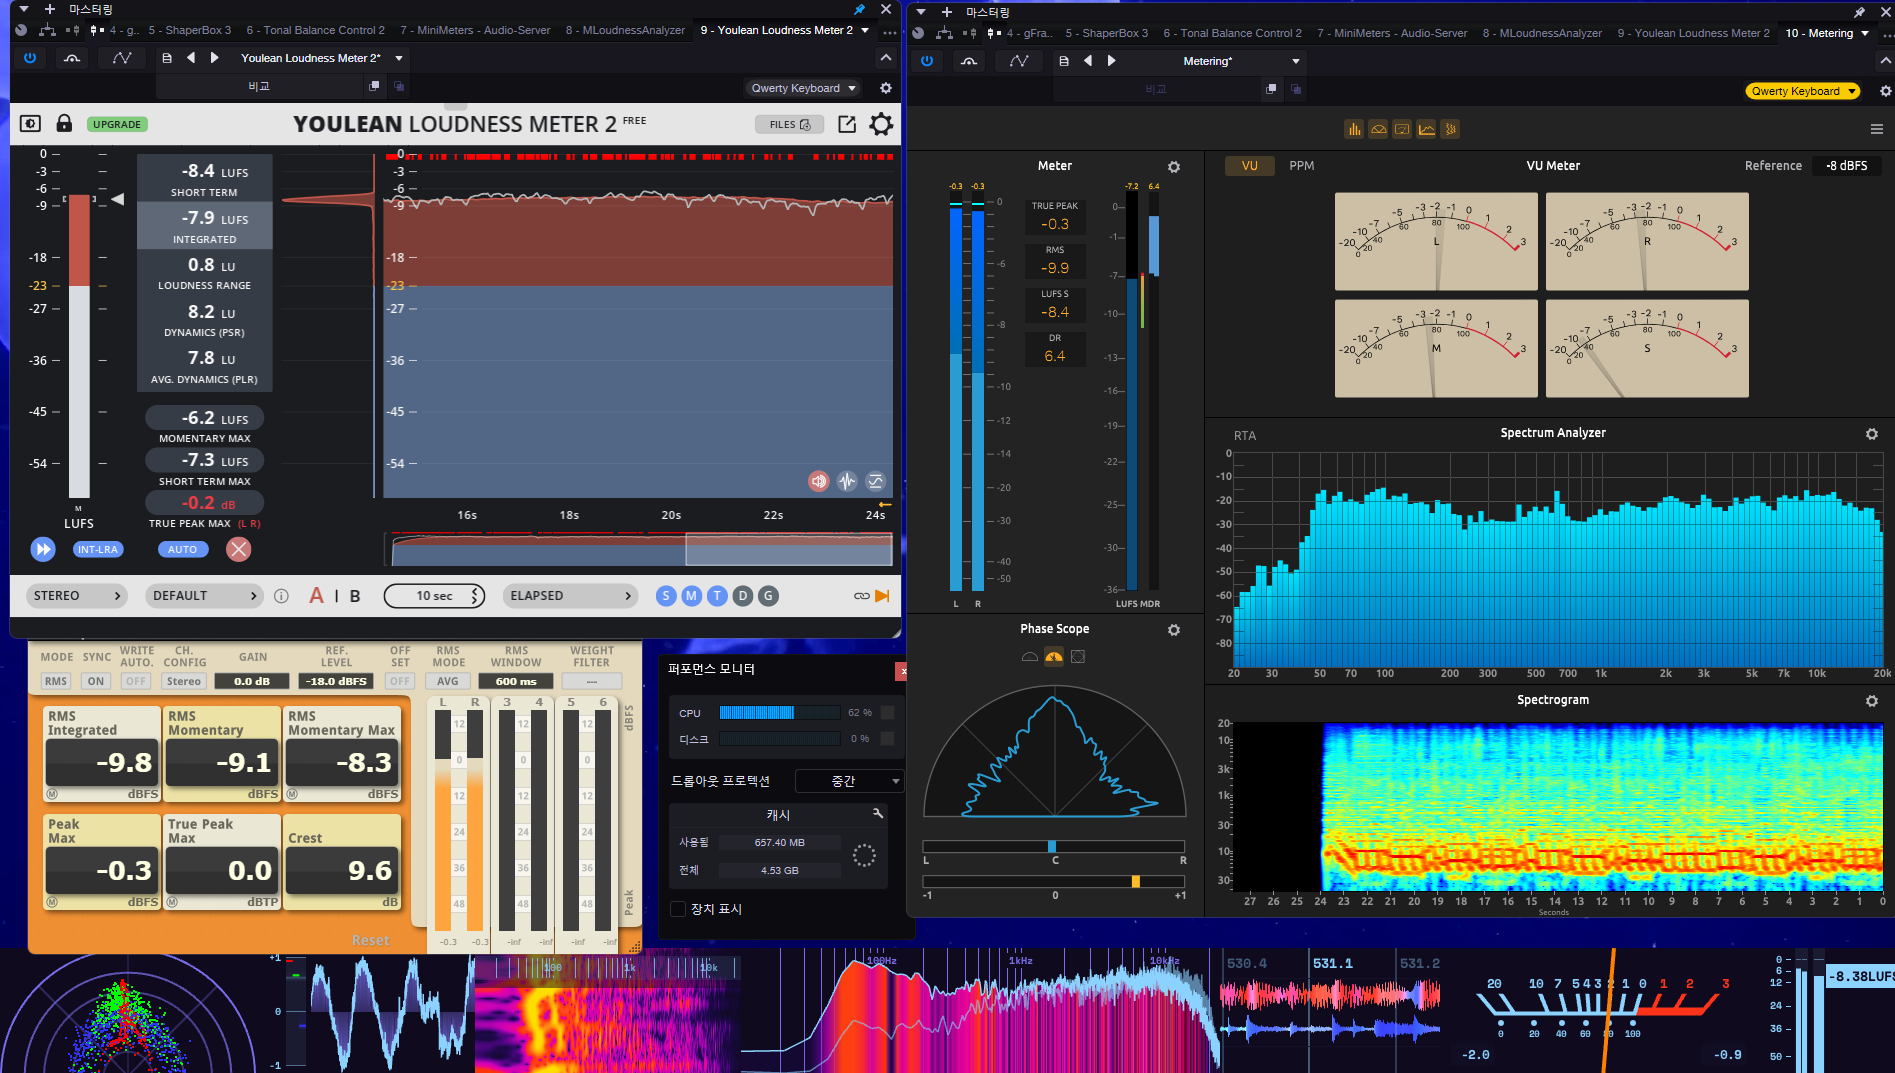This screenshot has width=1895, height=1073.
Task: Click the red speaker icon on loudness graph
Action: pos(819,481)
